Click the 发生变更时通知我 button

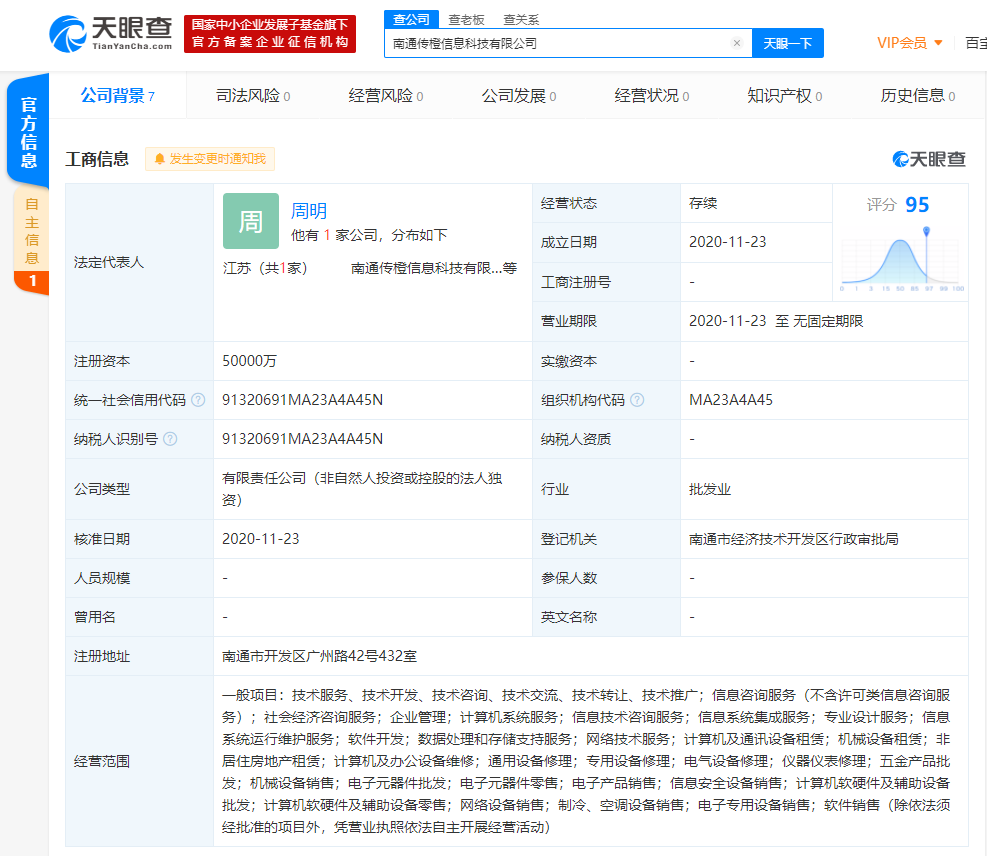[217, 159]
